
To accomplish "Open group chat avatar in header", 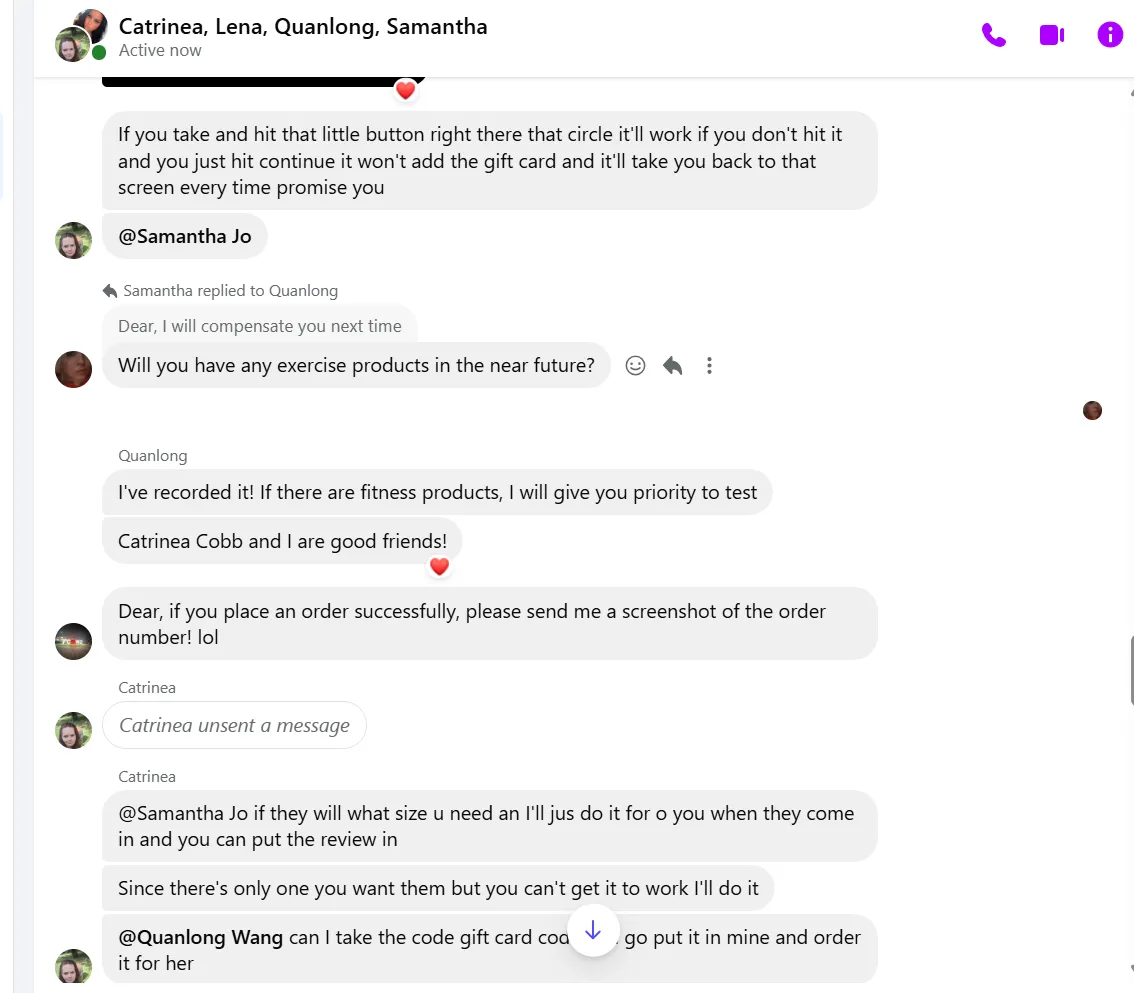I will pyautogui.click(x=80, y=35).
